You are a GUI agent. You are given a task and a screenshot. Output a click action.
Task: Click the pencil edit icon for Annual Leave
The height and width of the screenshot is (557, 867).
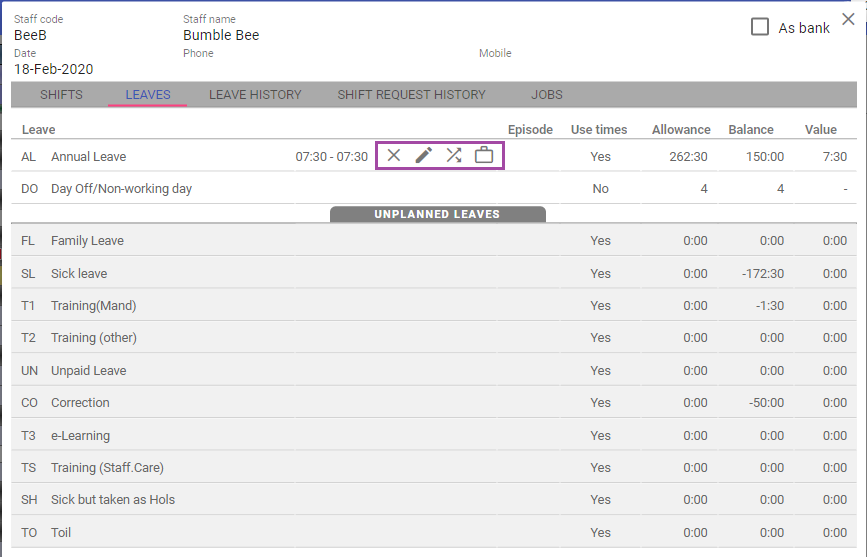click(424, 155)
